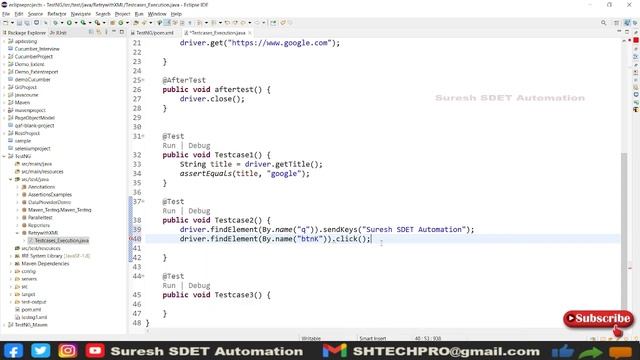Screen dimensions: 640x360
Task: Click Collapse All in Package Explorer toolbar
Action: [91, 32]
